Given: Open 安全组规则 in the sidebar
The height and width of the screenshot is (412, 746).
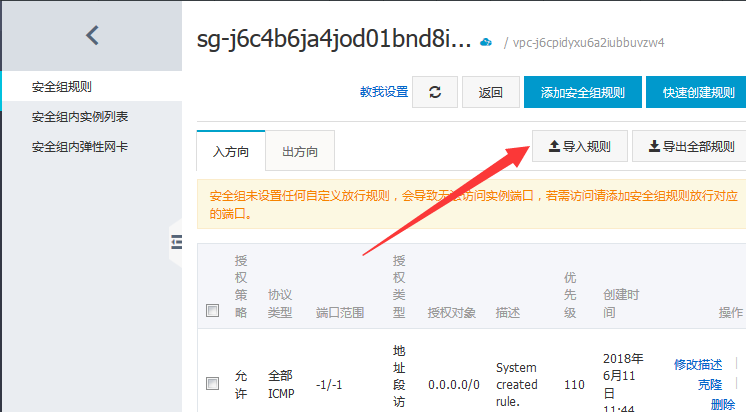Looking at the screenshot, I should (68, 87).
